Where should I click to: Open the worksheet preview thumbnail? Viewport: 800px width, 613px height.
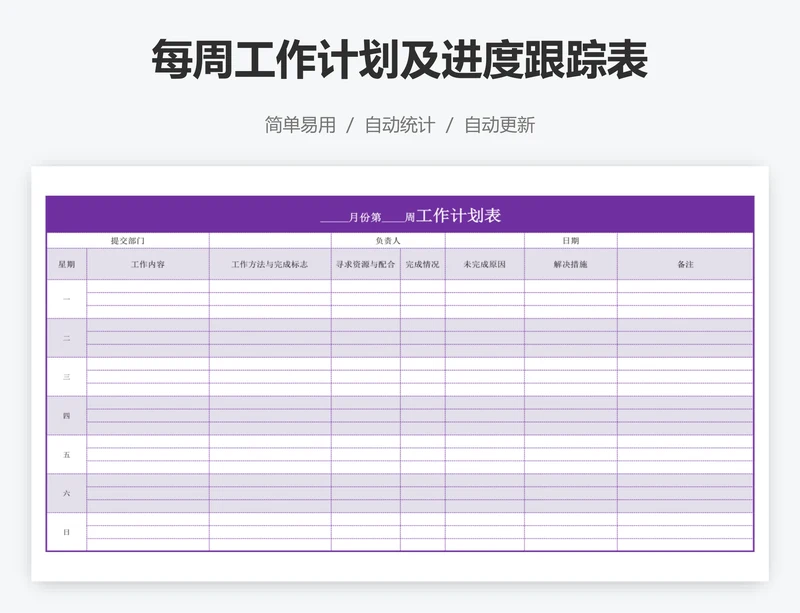pos(400,374)
